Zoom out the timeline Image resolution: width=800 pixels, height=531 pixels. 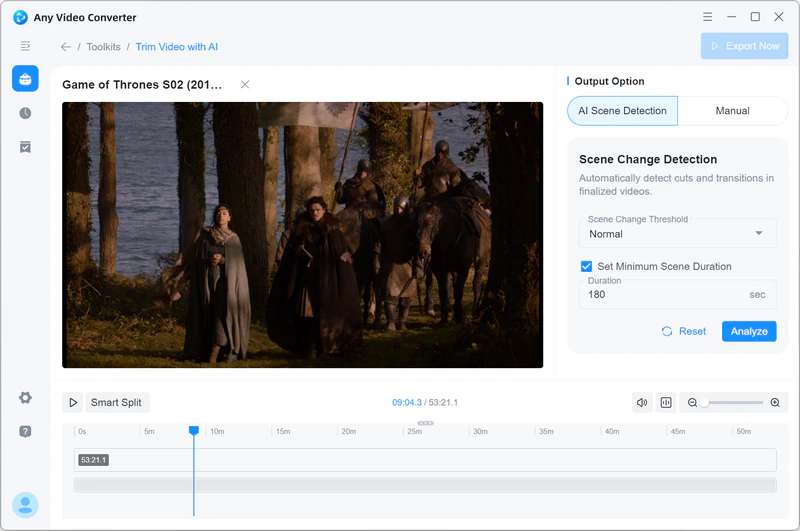pyautogui.click(x=692, y=402)
